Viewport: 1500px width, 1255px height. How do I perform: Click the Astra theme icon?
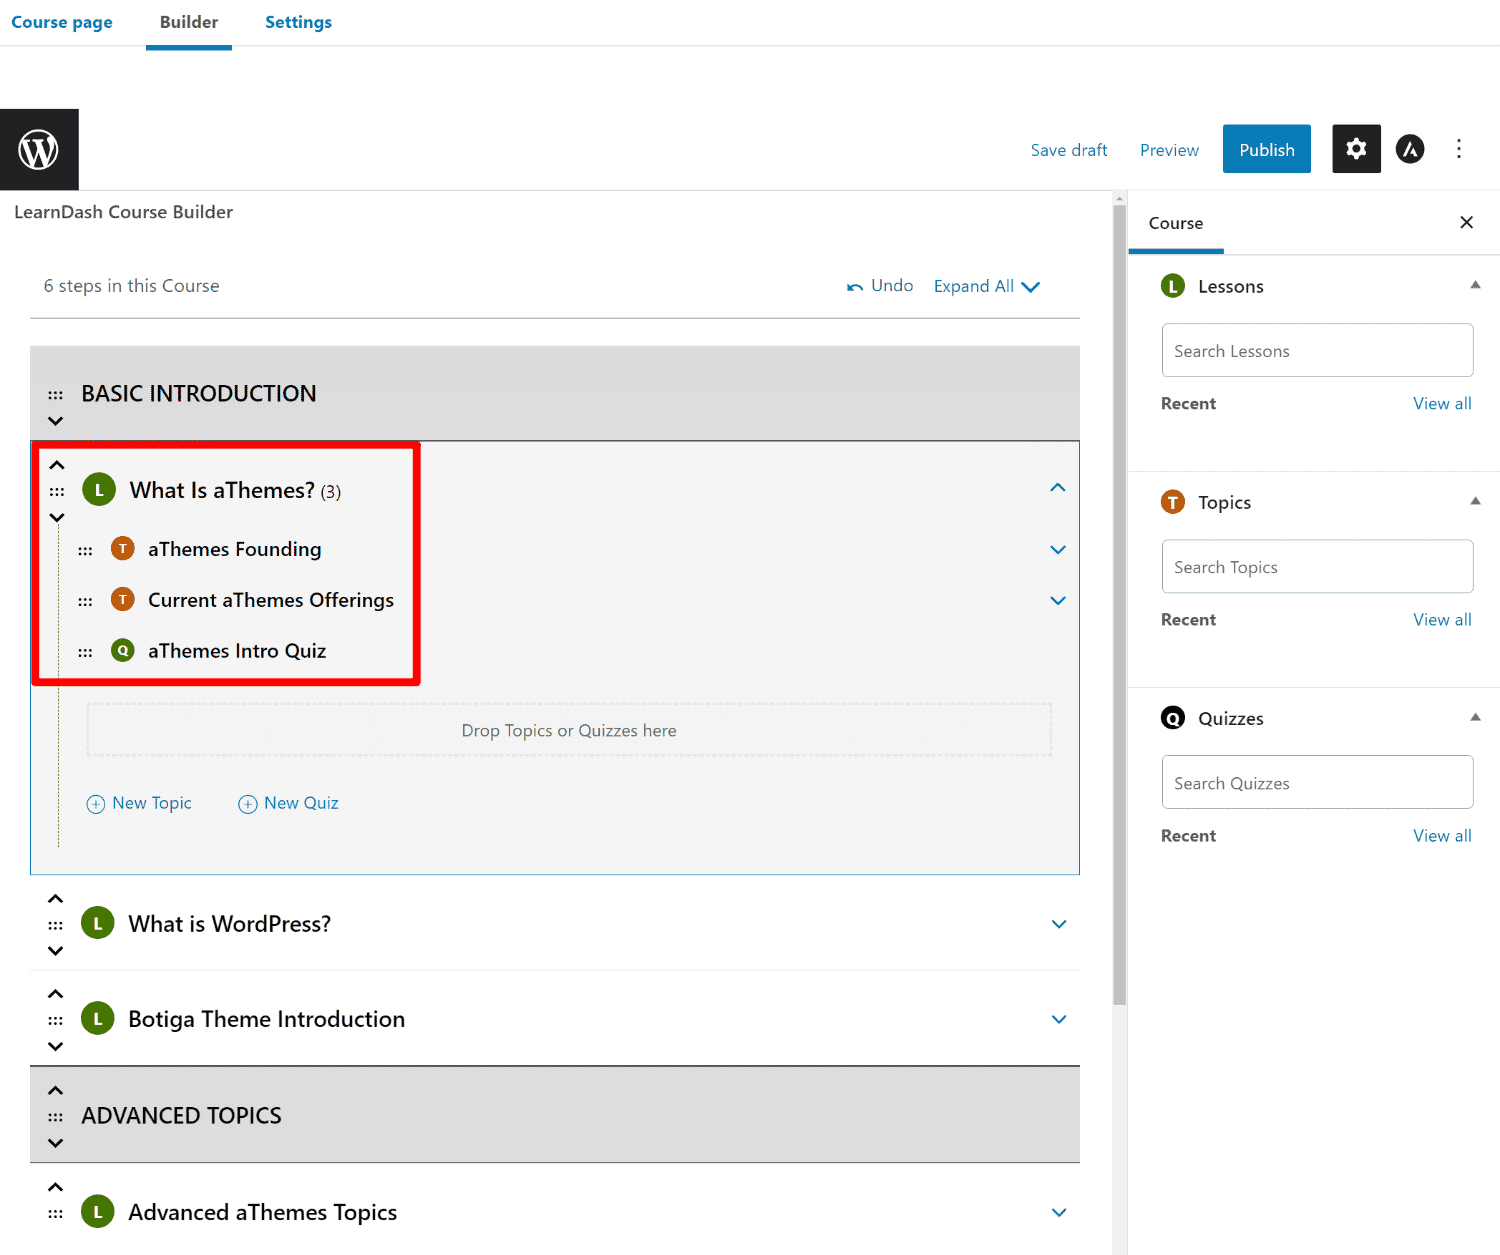(x=1410, y=149)
